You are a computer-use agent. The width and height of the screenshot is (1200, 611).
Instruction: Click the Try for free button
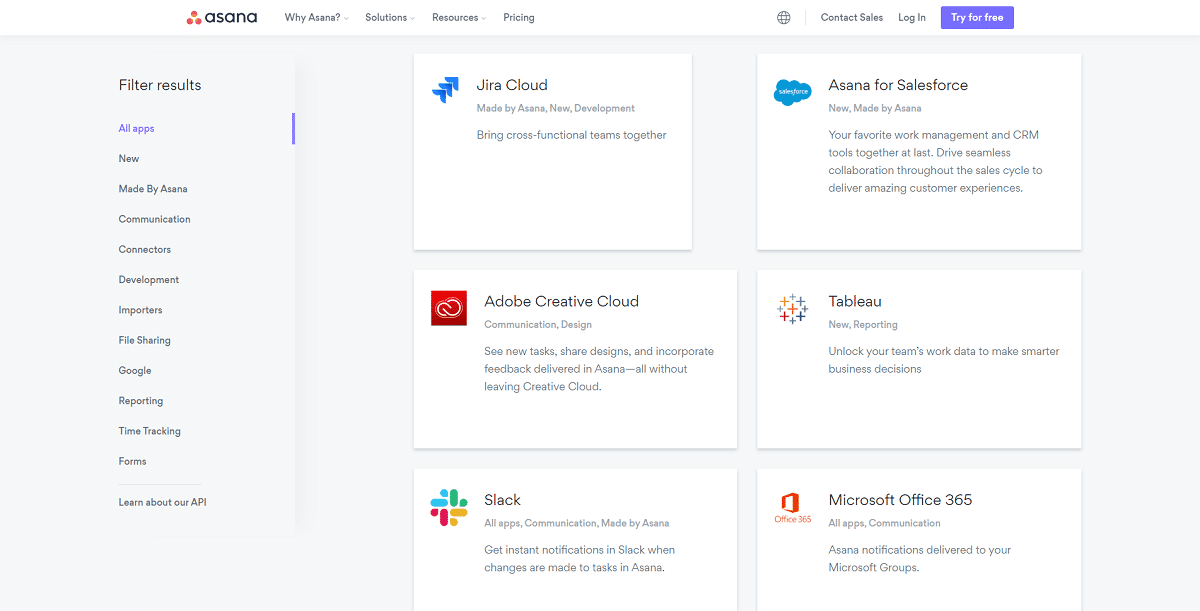point(976,17)
